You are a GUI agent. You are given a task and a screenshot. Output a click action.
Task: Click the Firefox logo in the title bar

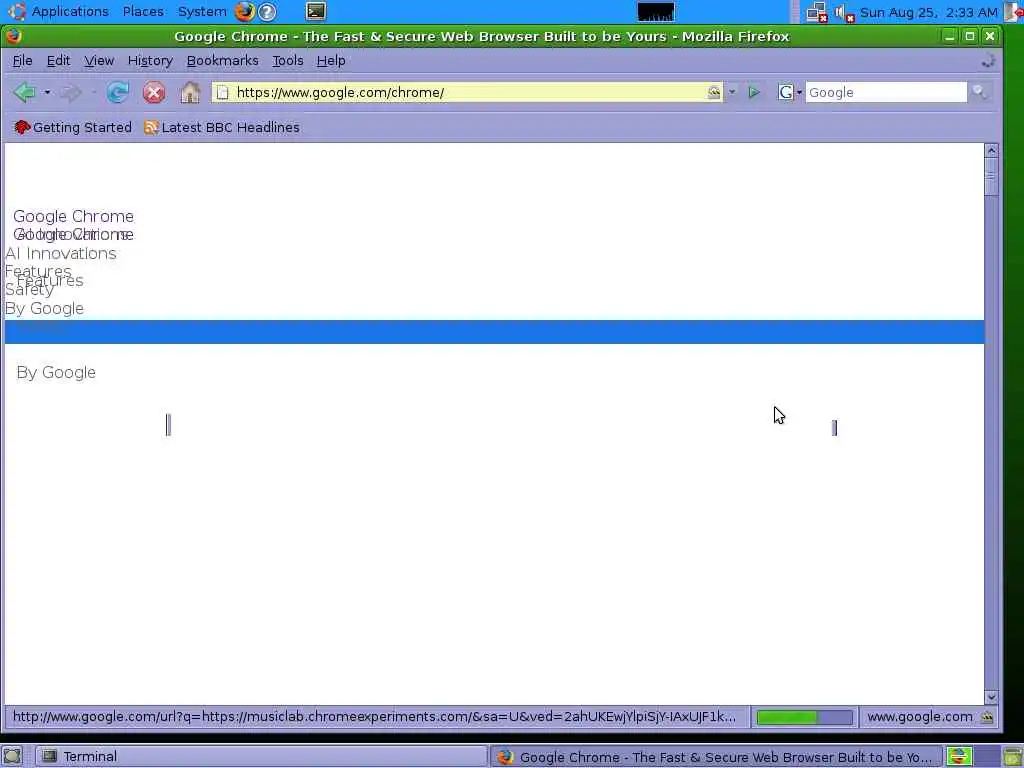[14, 36]
